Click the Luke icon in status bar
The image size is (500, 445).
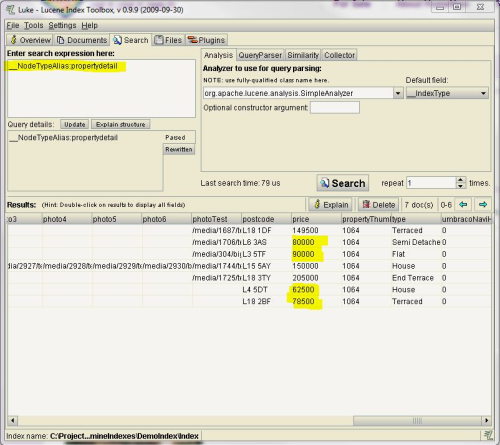489,435
